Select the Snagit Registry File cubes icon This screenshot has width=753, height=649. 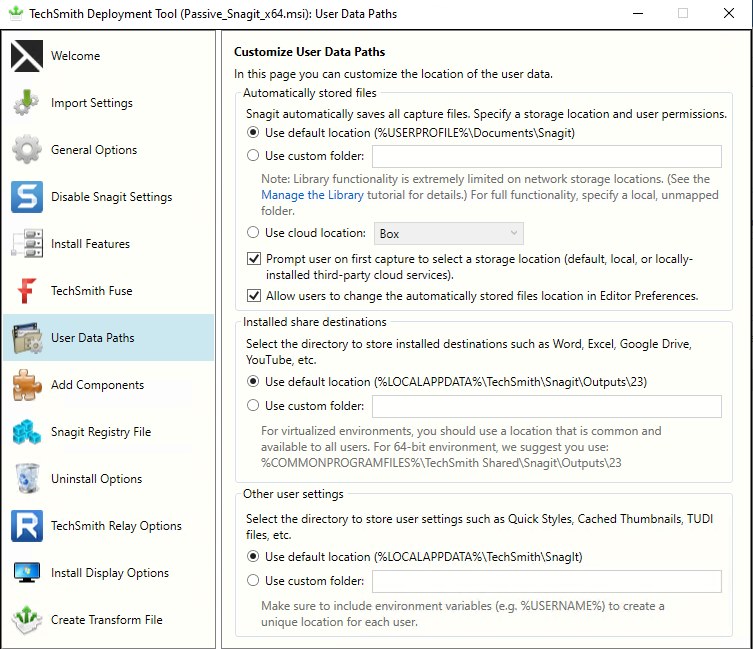(27, 432)
